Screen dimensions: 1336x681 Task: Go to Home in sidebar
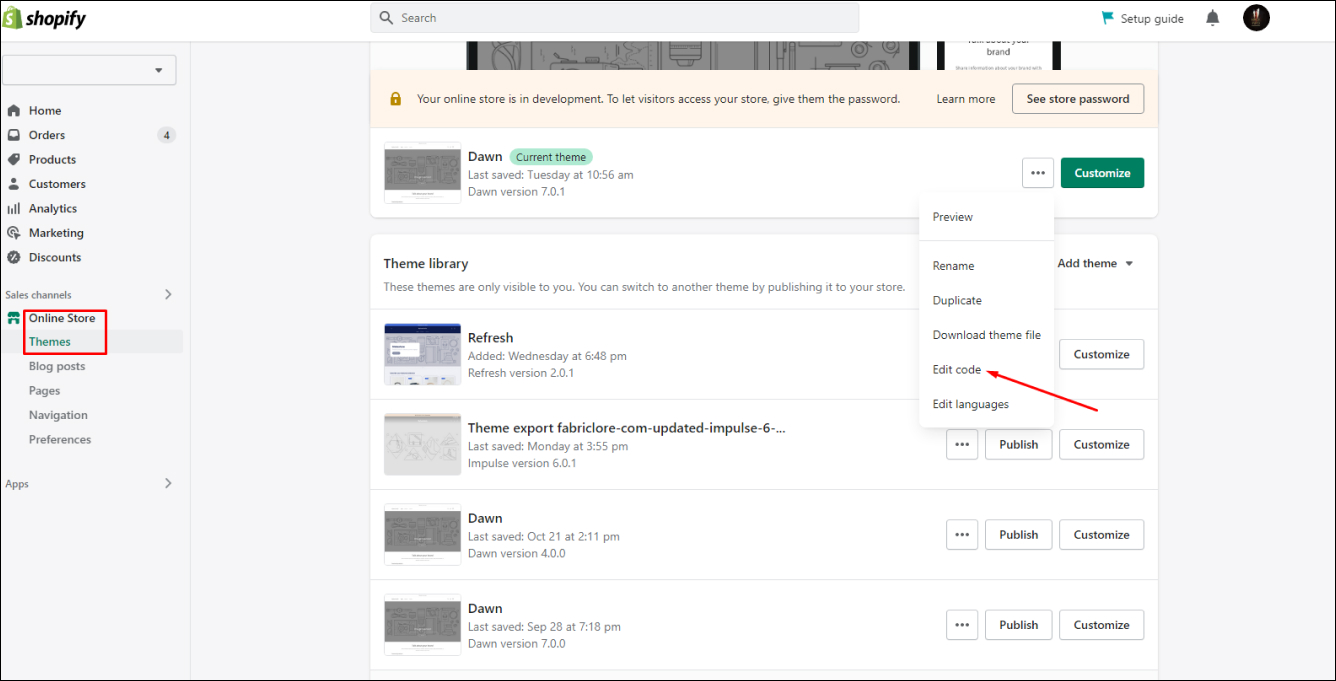[x=45, y=111]
